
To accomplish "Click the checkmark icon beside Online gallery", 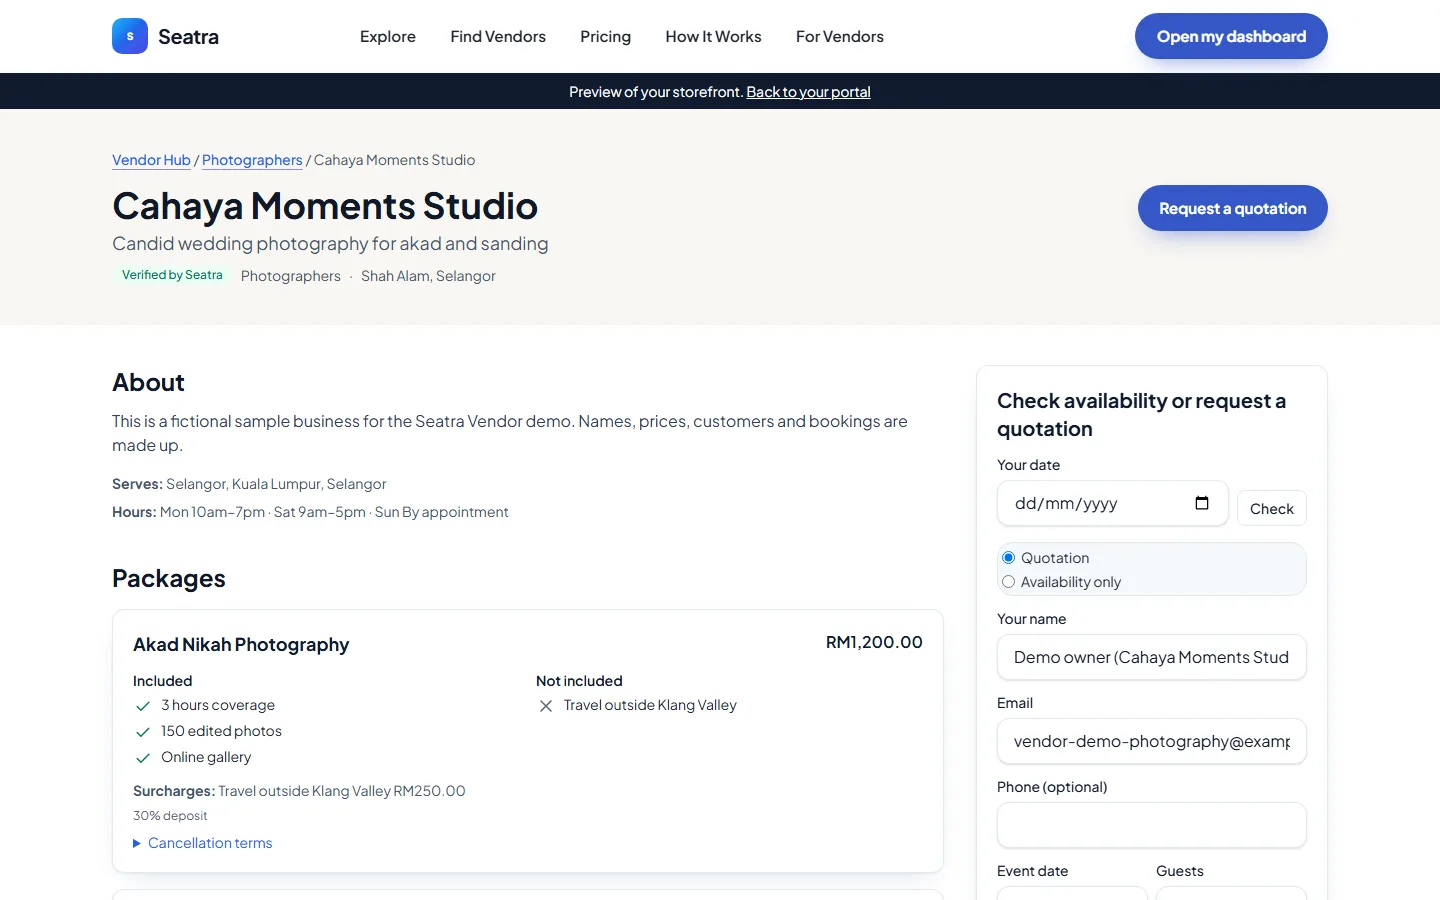I will [x=143, y=758].
